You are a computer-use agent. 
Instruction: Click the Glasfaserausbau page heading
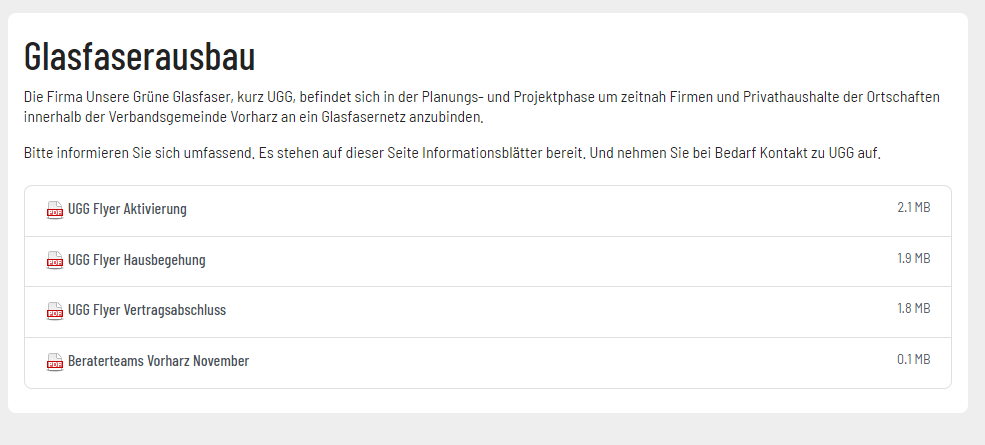tap(139, 56)
